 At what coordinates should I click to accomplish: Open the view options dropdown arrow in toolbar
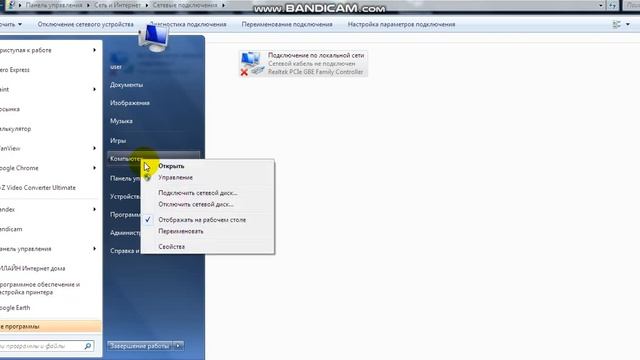coord(628,24)
